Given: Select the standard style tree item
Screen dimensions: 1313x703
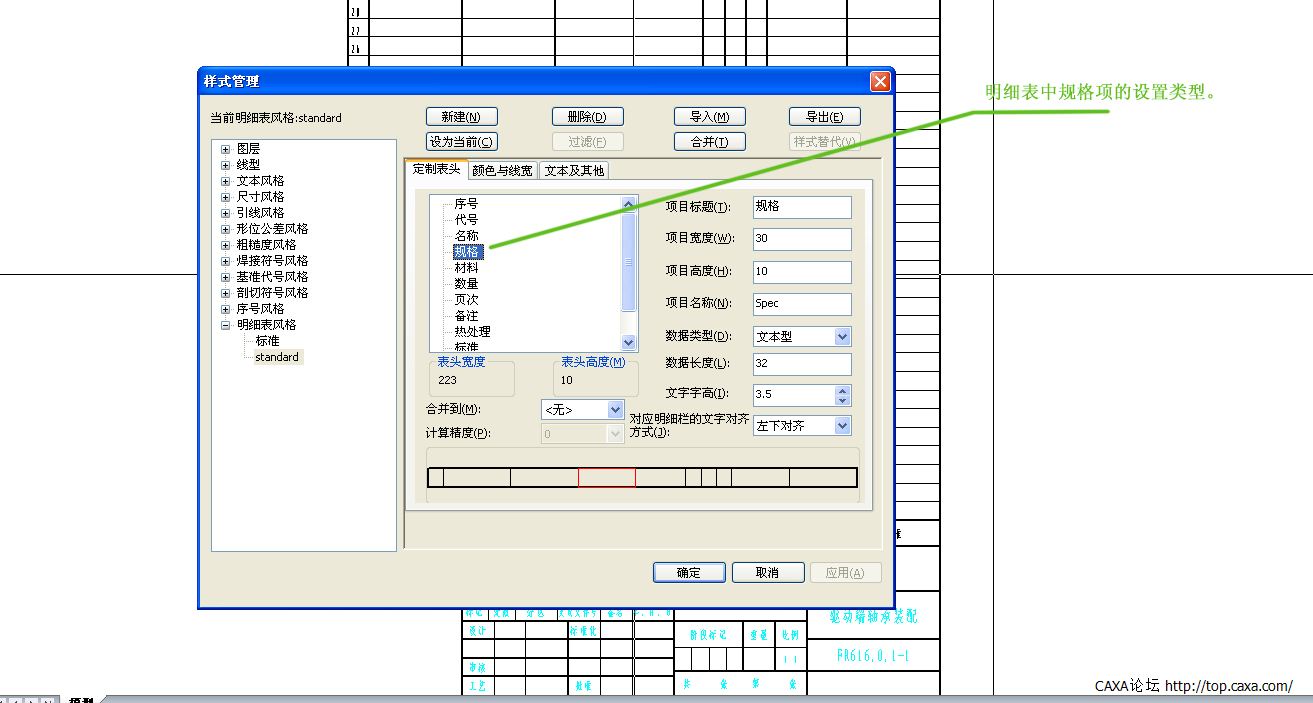Looking at the screenshot, I should point(276,357).
